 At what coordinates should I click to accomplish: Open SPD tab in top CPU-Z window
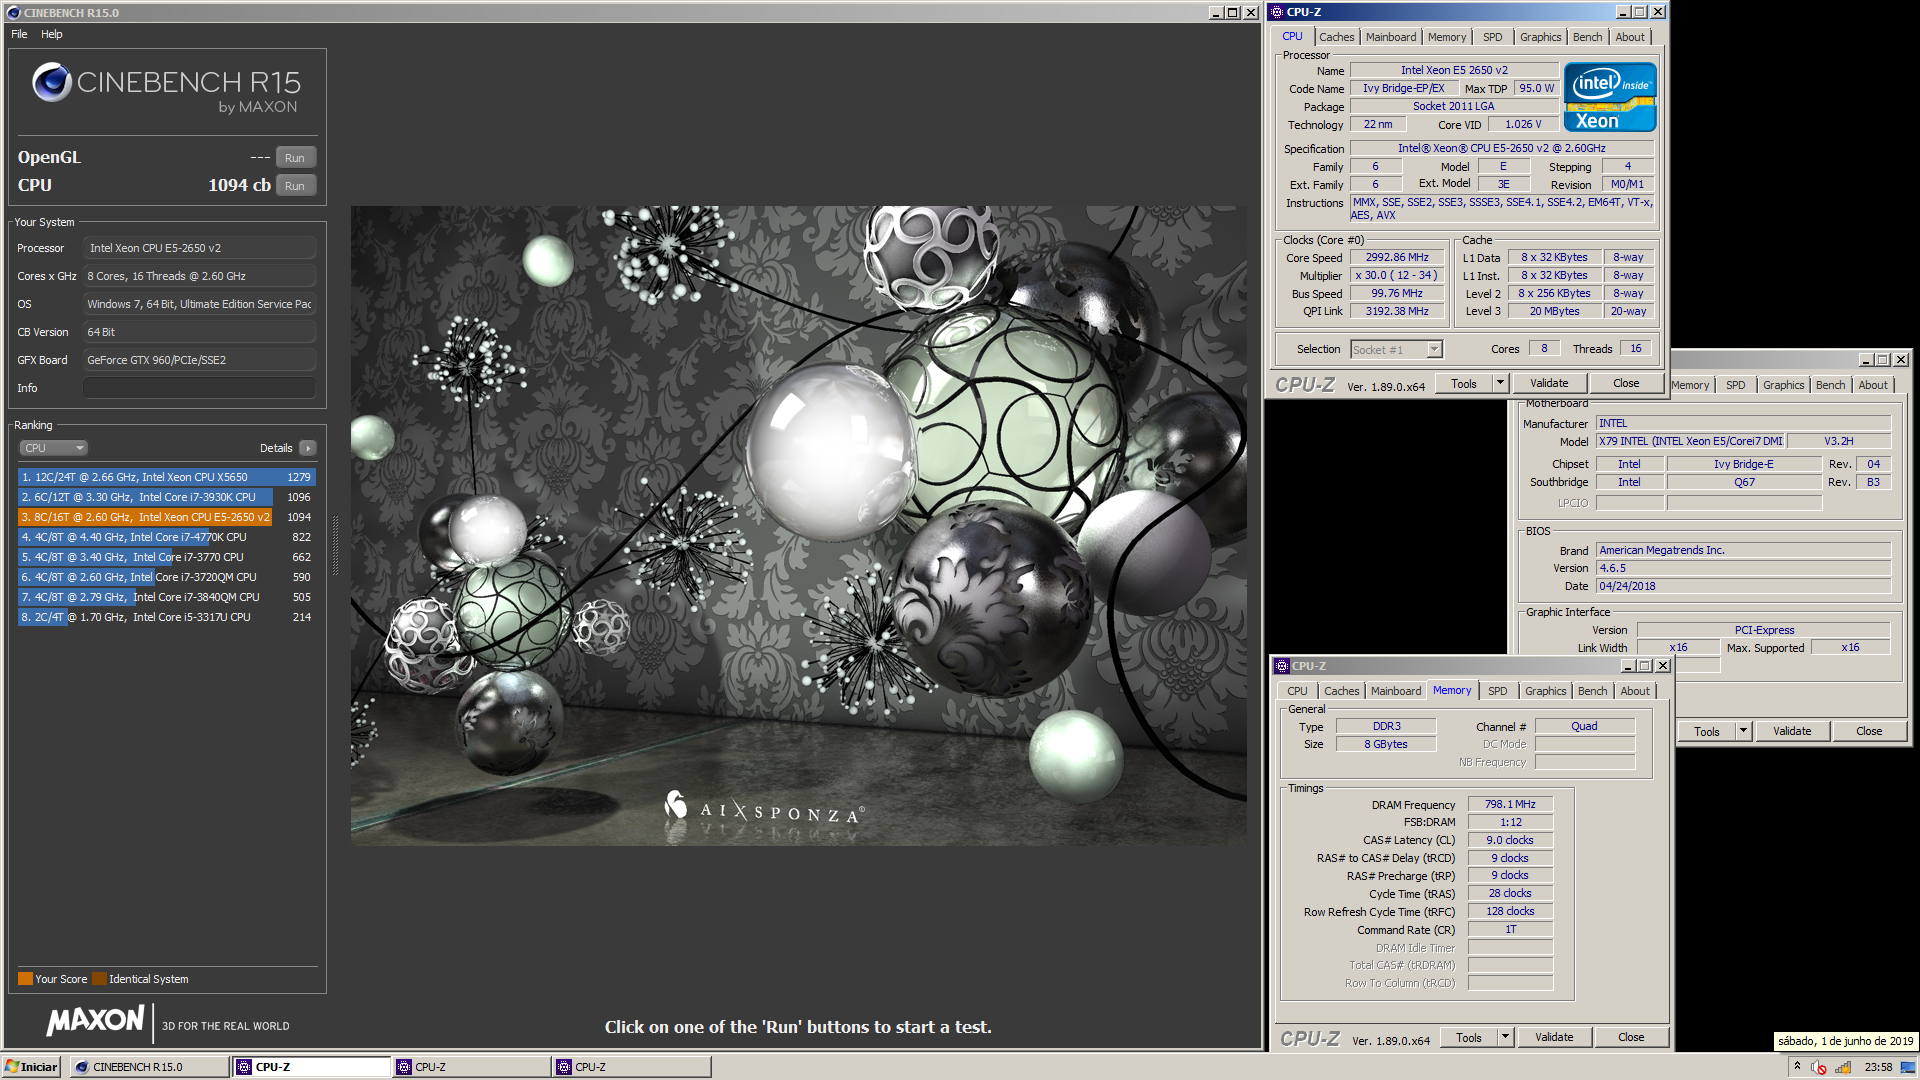point(1493,37)
